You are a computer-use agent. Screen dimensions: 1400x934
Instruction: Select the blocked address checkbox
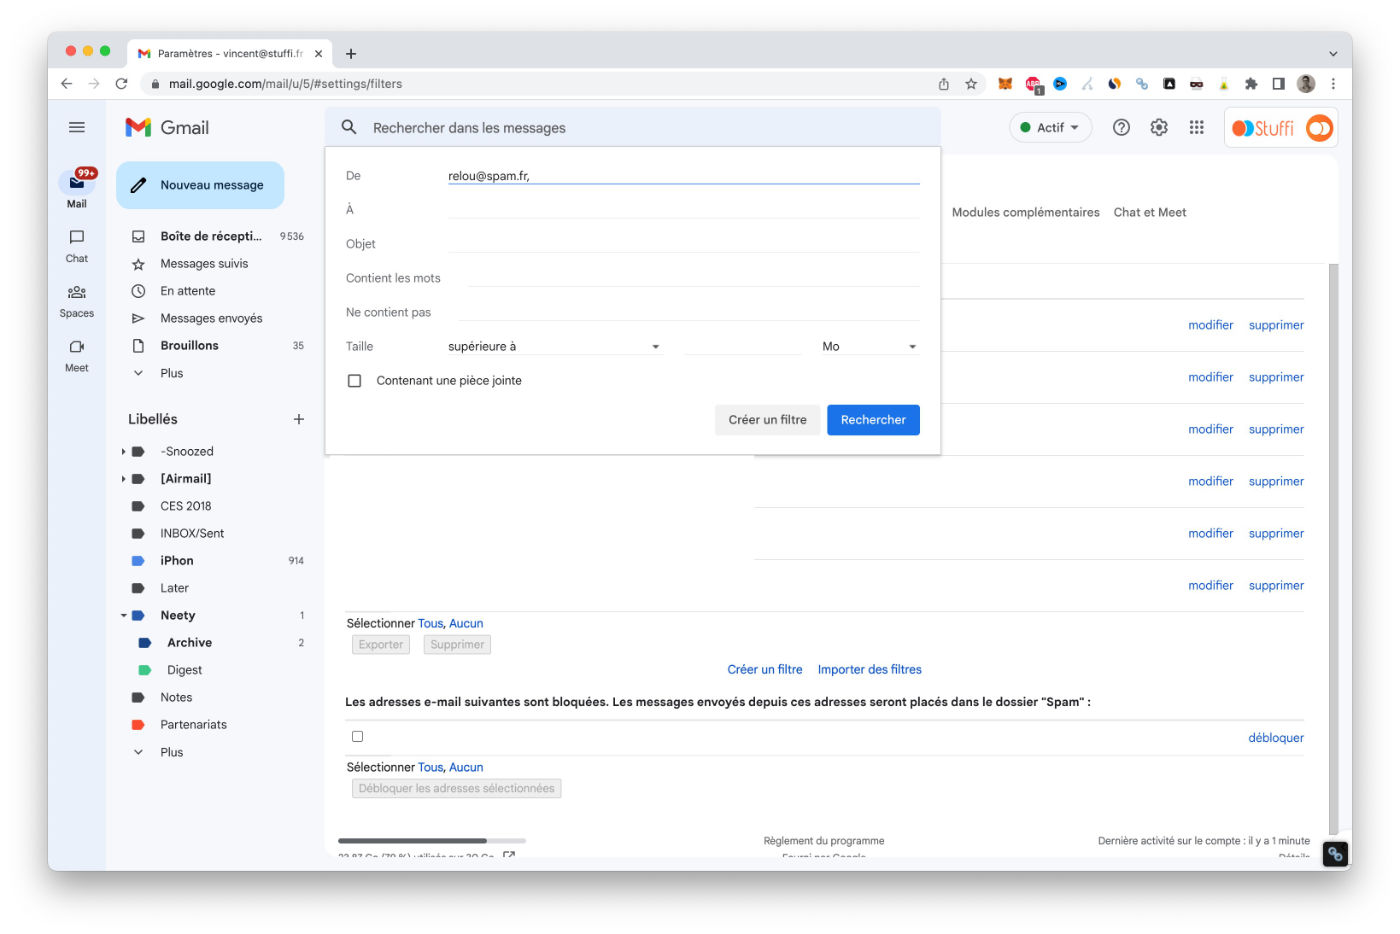point(357,736)
